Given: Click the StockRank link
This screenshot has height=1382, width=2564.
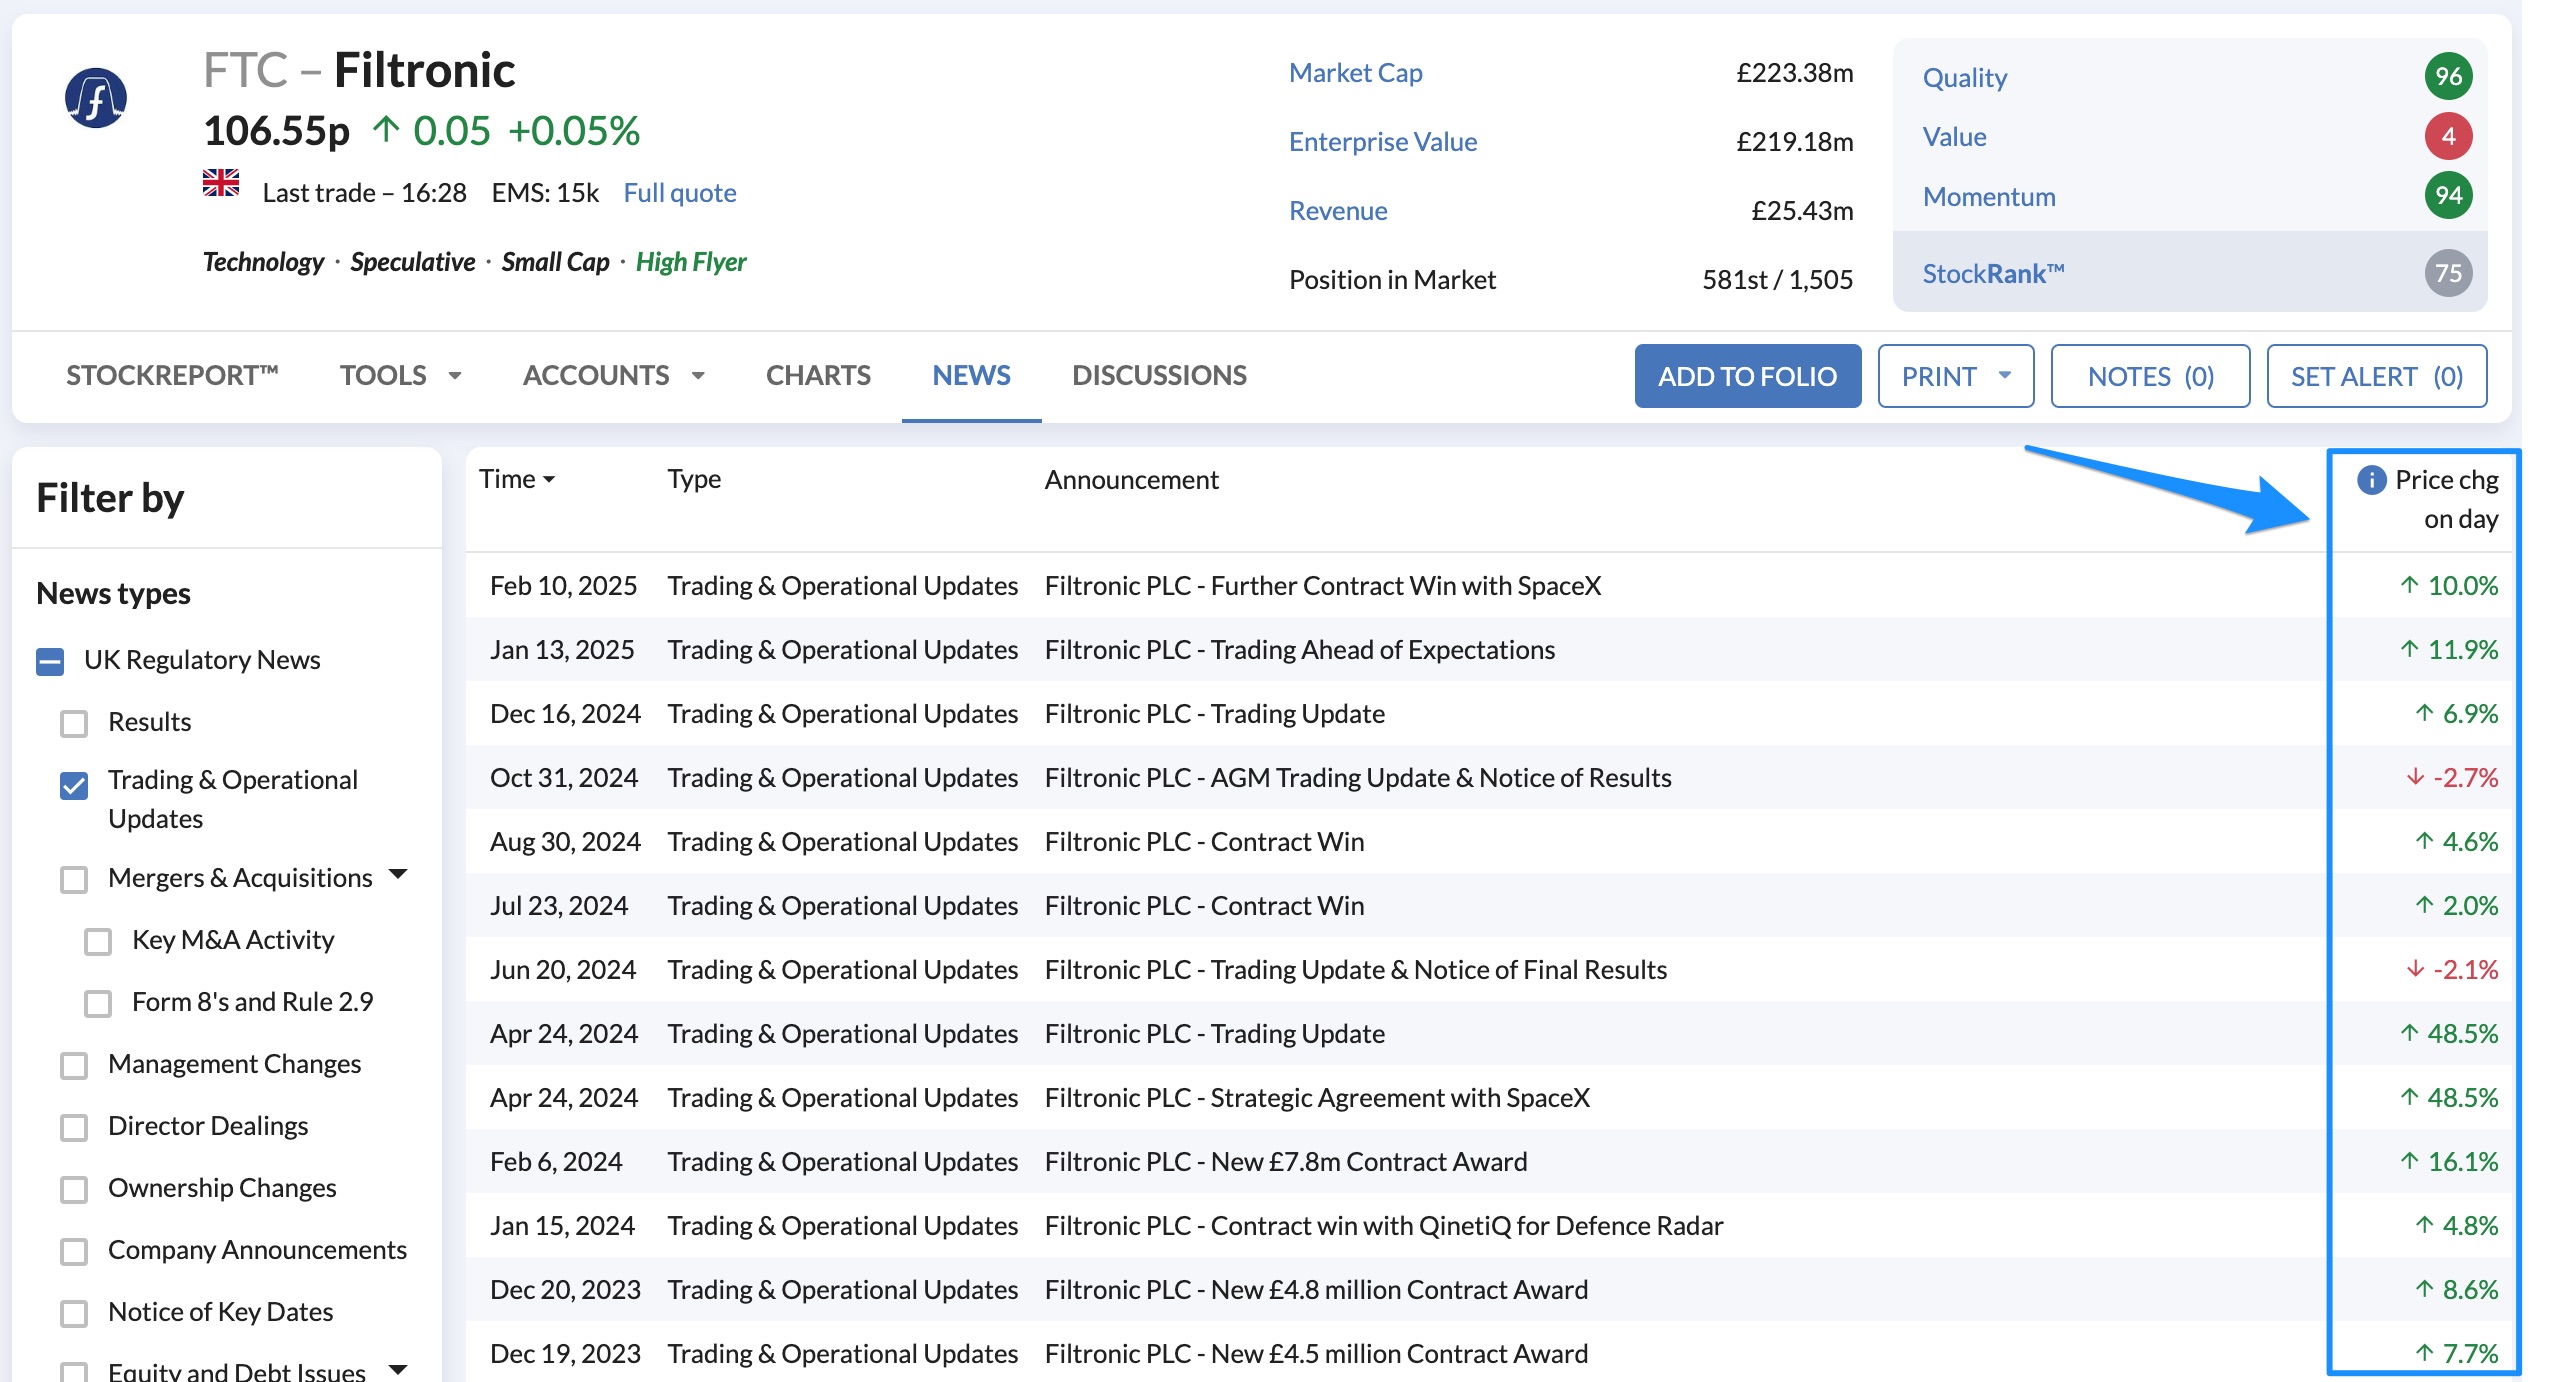Looking at the screenshot, I should [1994, 274].
